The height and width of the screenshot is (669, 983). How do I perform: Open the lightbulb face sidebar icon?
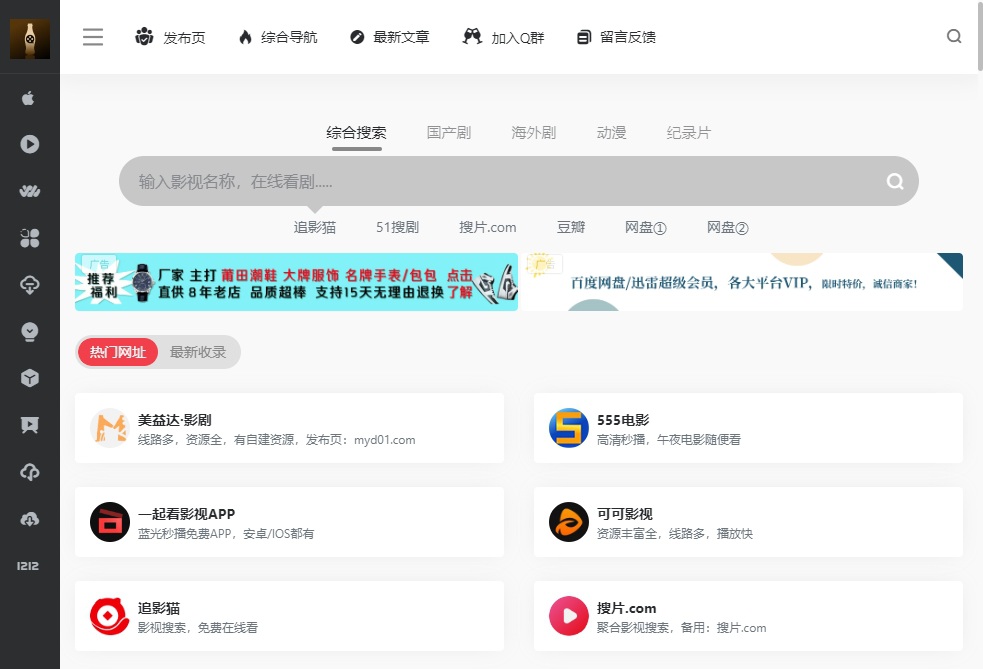click(x=29, y=332)
